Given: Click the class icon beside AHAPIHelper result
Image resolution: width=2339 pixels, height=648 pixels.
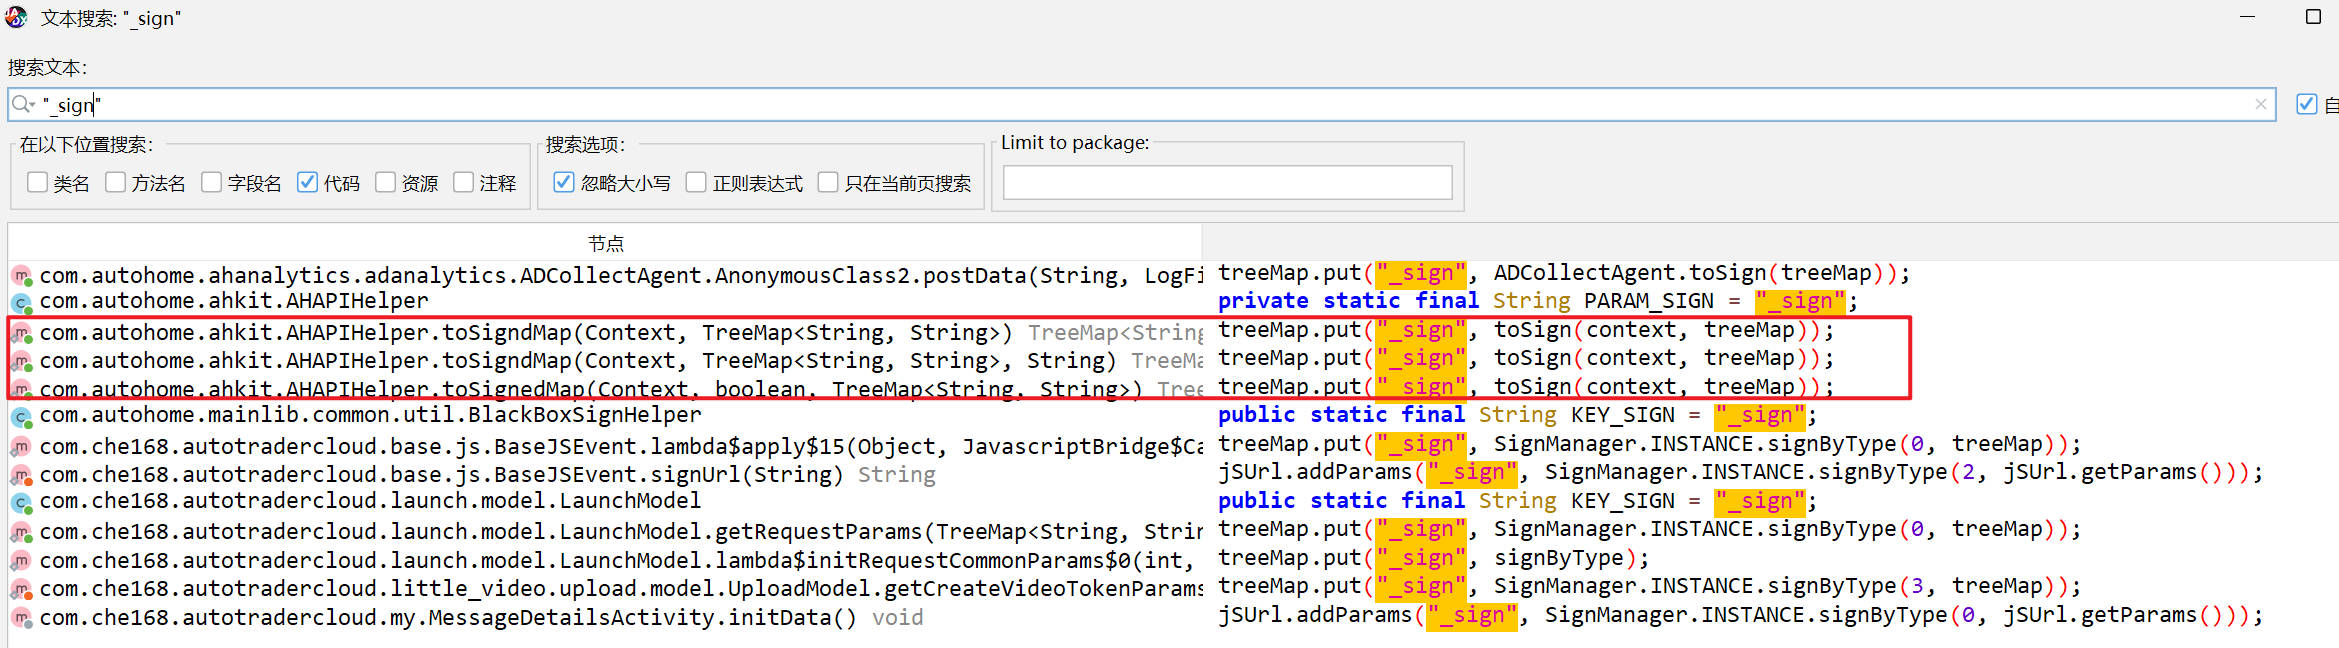Looking at the screenshot, I should click(21, 302).
